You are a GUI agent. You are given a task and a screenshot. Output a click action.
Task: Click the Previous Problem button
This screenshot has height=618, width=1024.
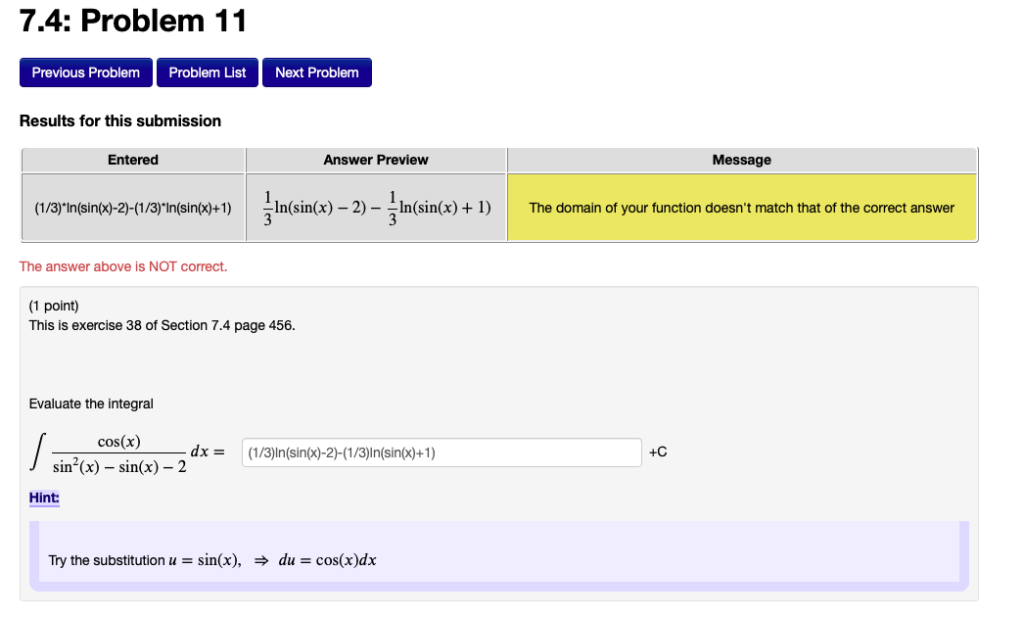[85, 72]
